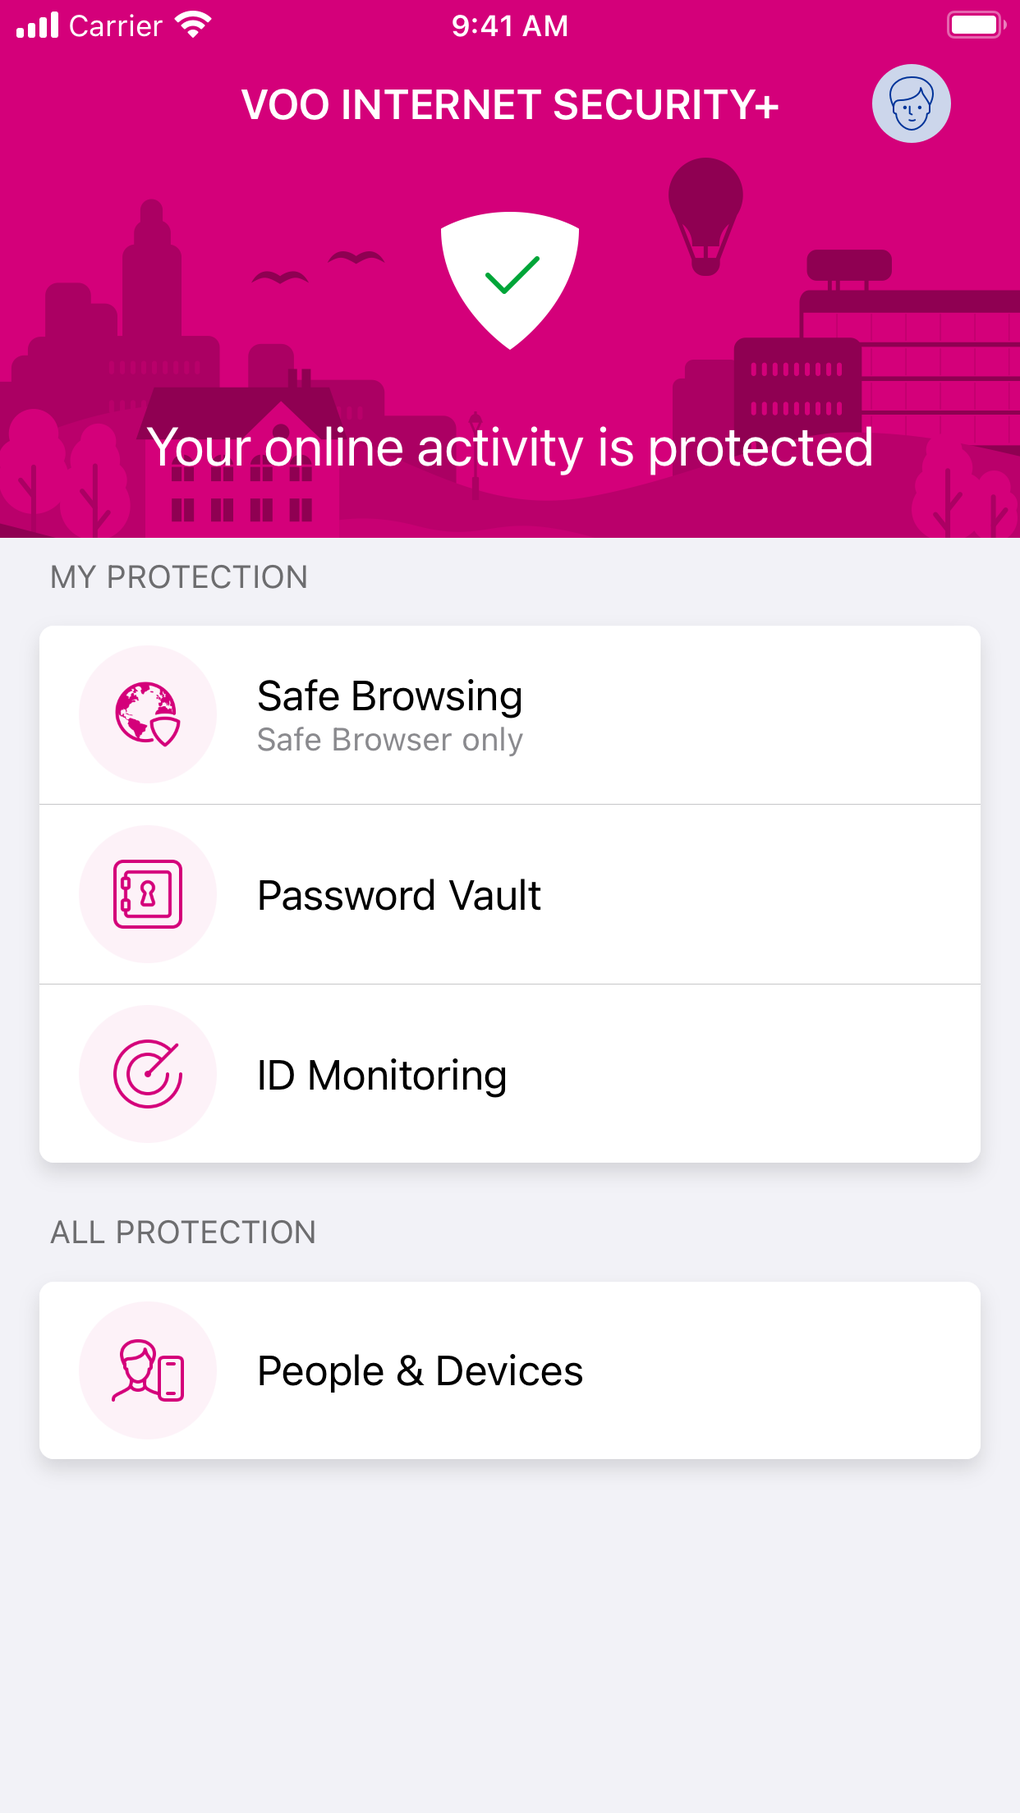1020x1813 pixels.
Task: Open People & Devices text label
Action: (x=420, y=1371)
